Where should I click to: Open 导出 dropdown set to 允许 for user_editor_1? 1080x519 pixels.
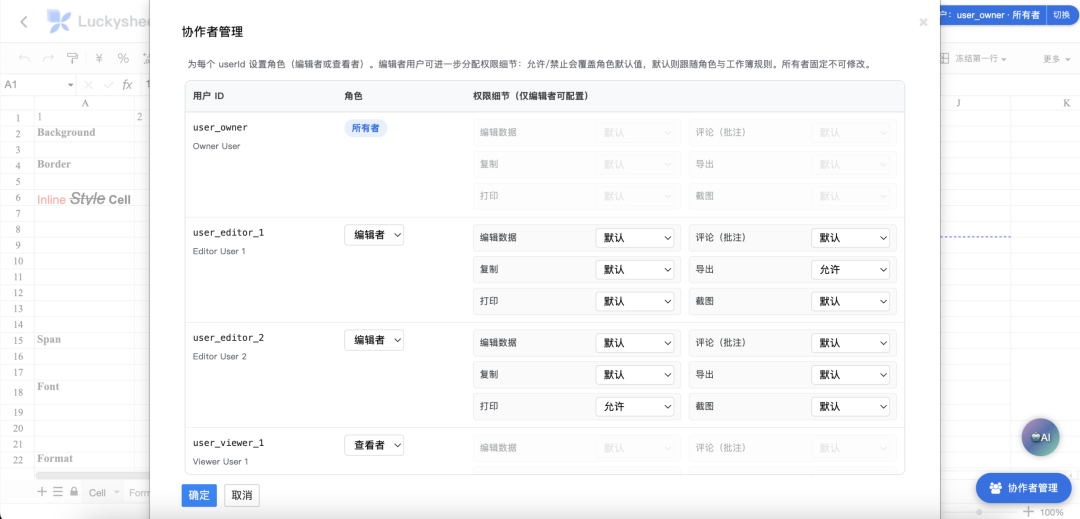coord(850,269)
